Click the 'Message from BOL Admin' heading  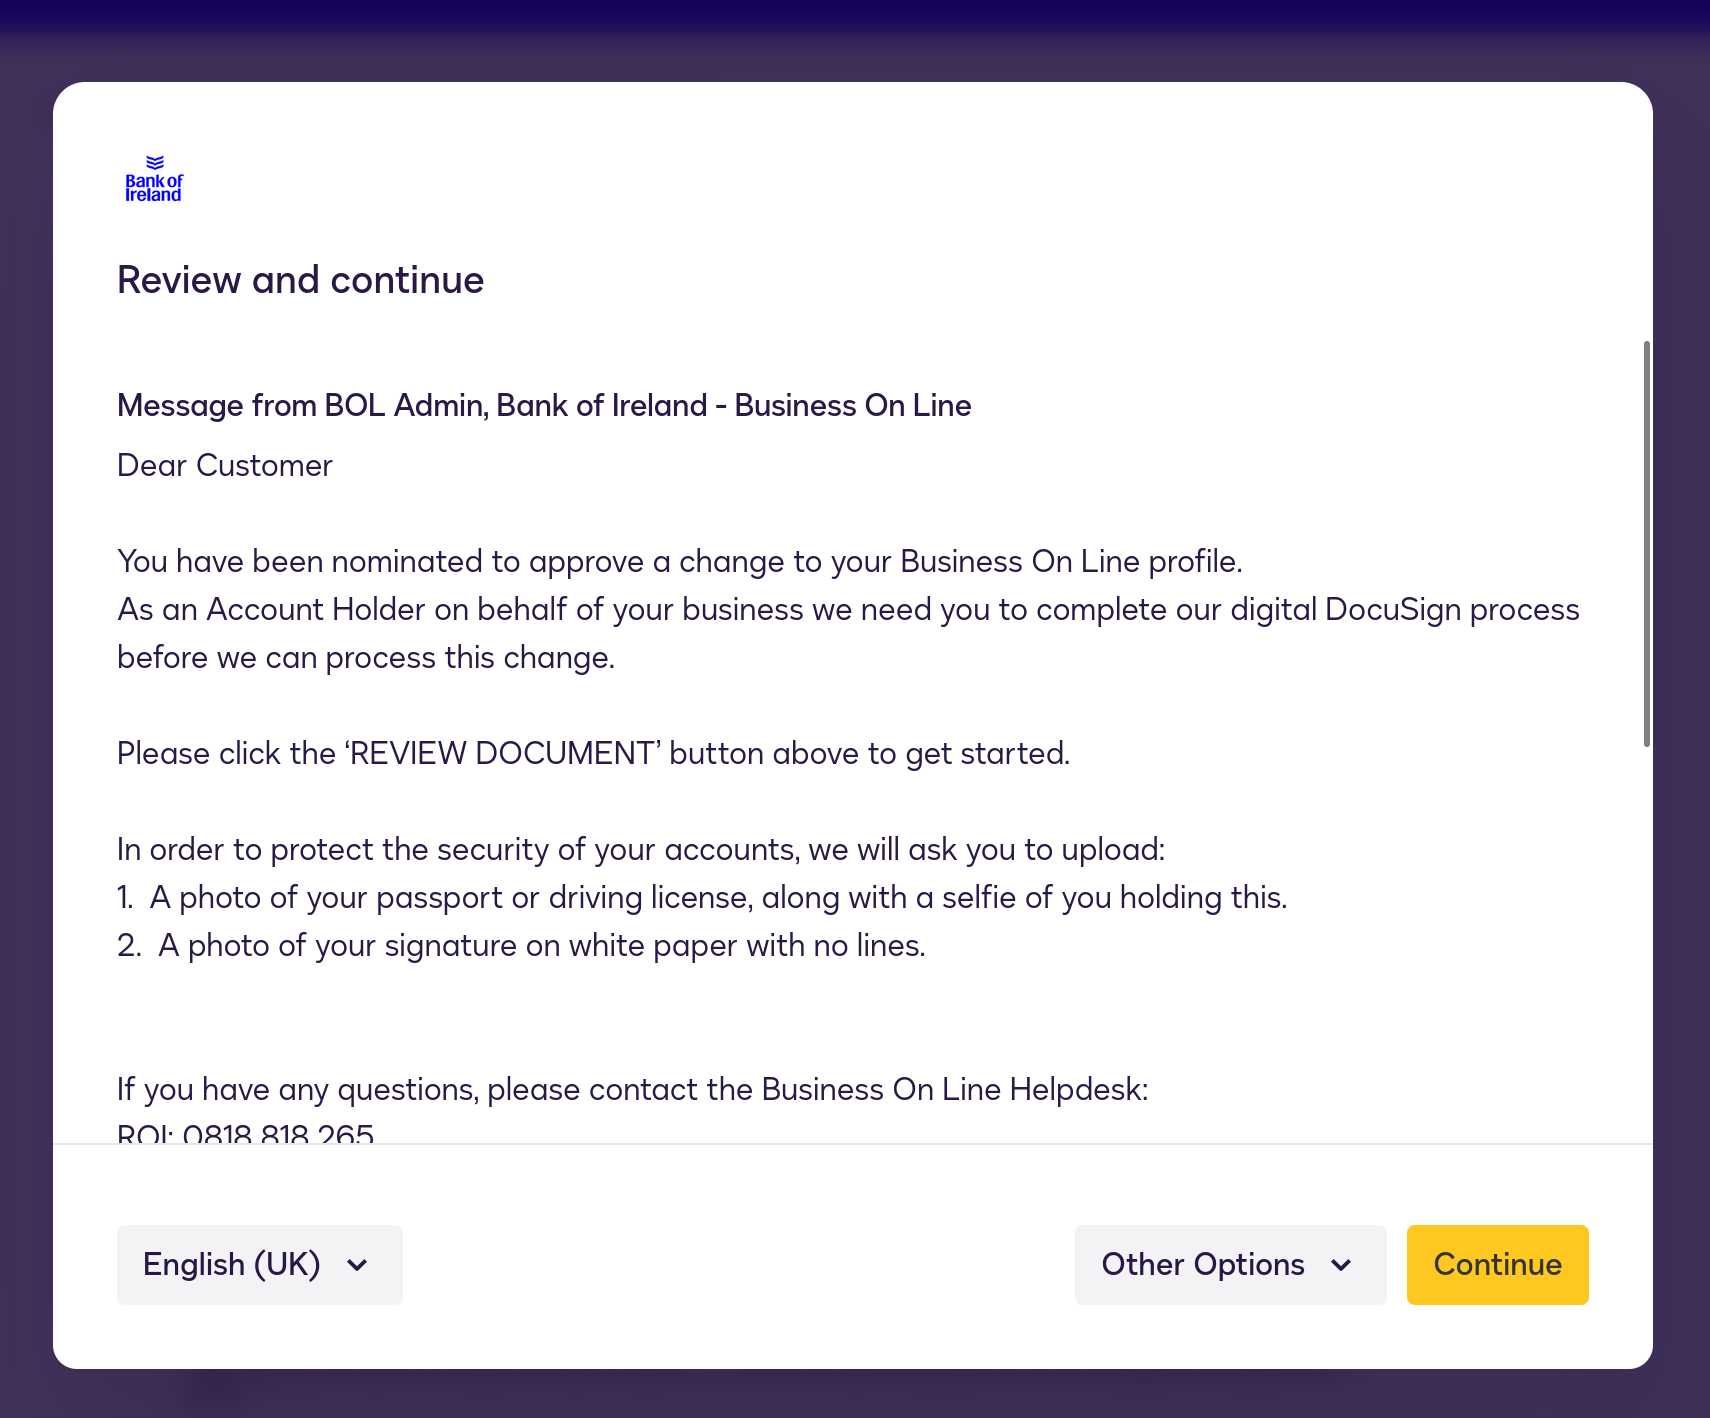[x=544, y=405]
